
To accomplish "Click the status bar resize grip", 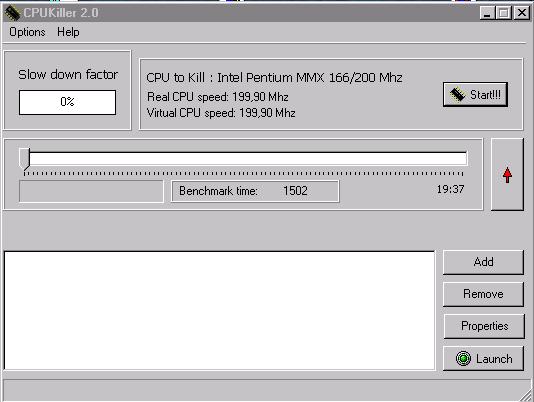I will click(x=526, y=395).
